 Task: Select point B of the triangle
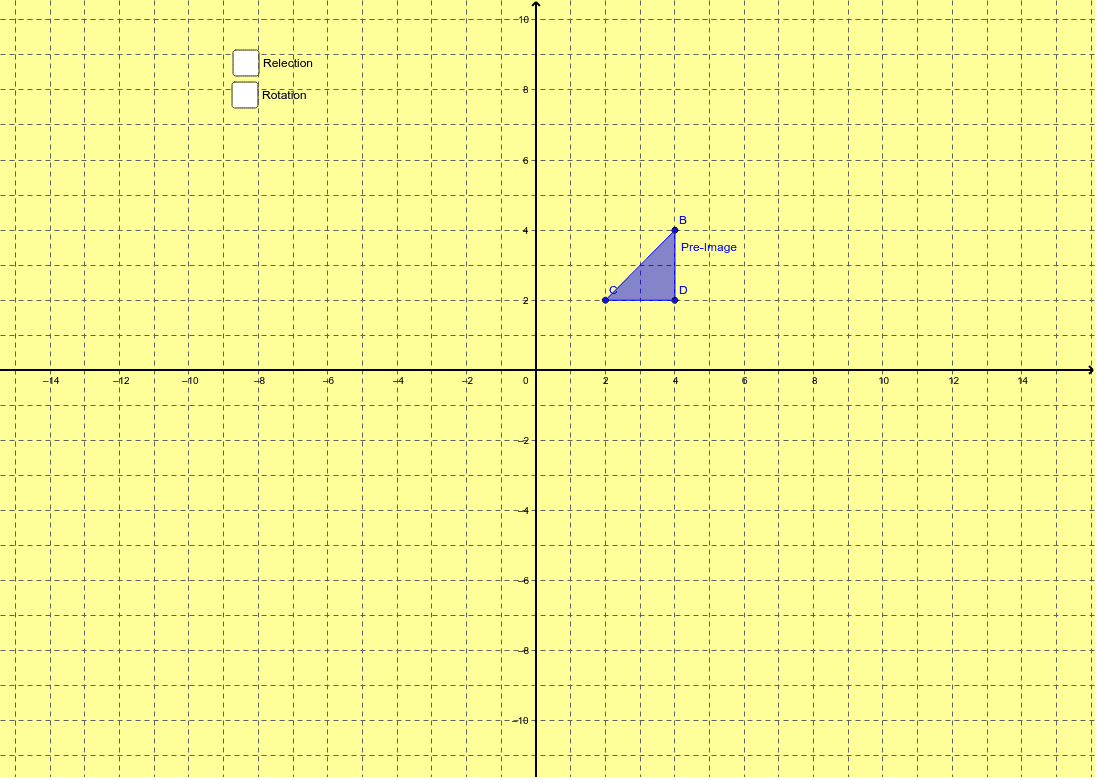coord(675,230)
